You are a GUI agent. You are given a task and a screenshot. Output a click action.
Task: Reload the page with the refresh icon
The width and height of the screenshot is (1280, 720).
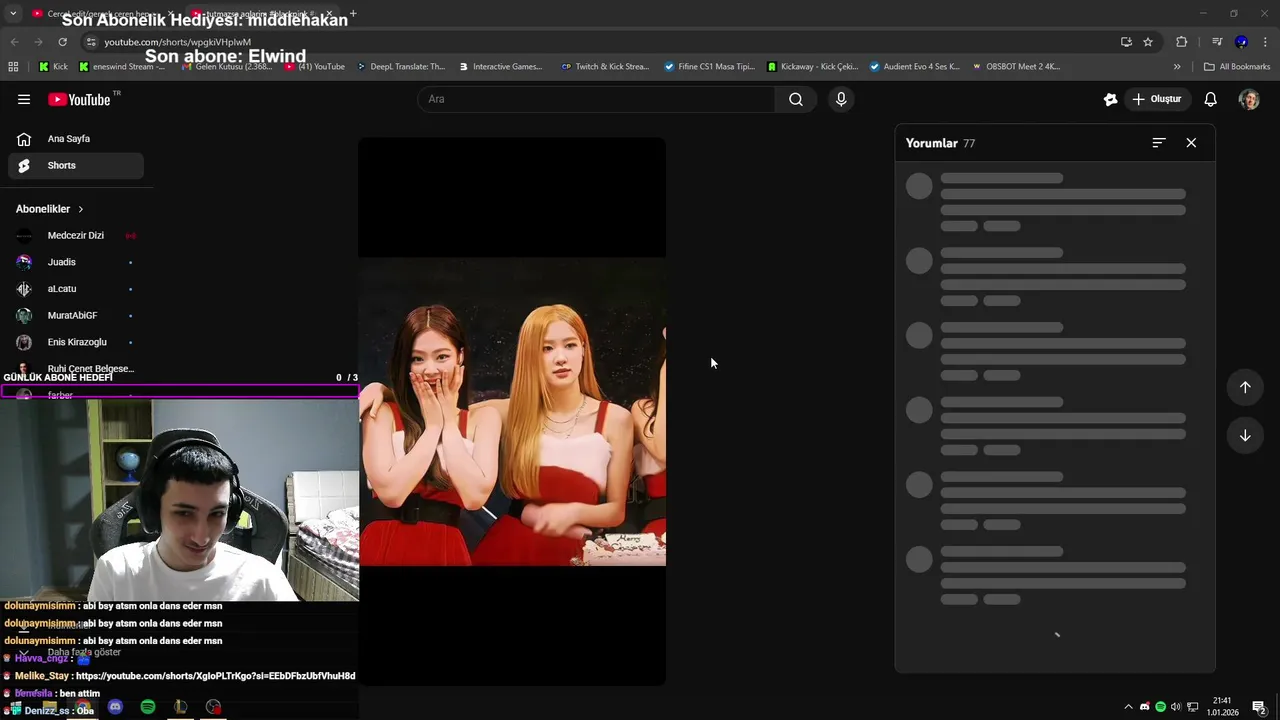62,42
